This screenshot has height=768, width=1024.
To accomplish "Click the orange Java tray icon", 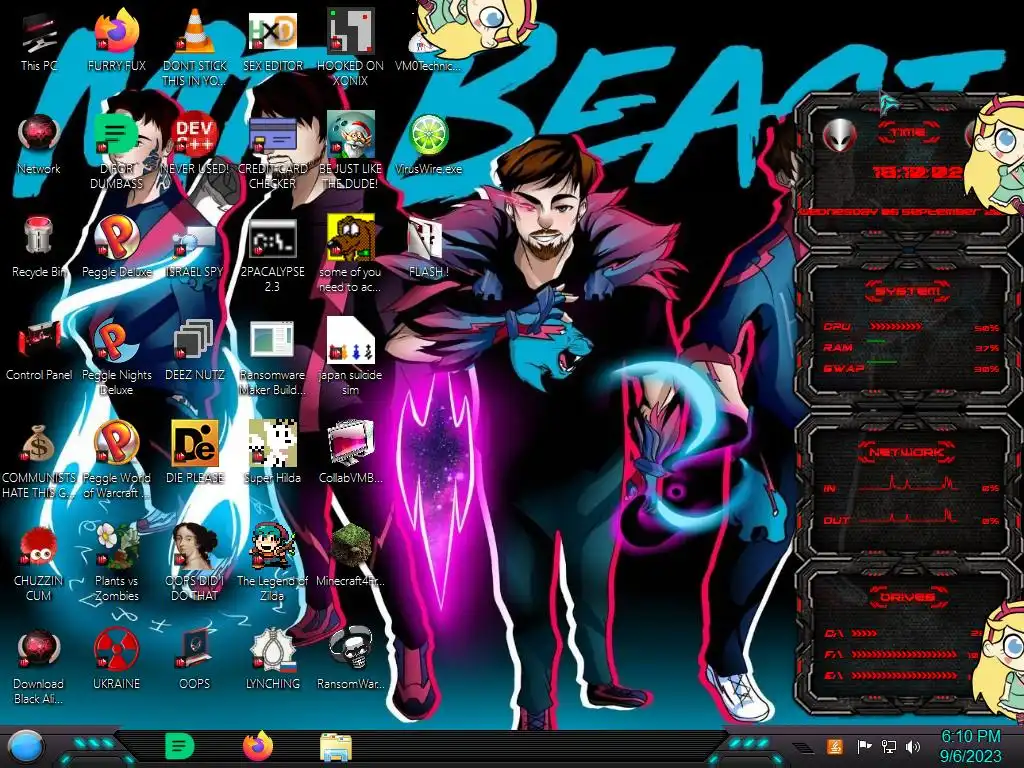I will 834,746.
